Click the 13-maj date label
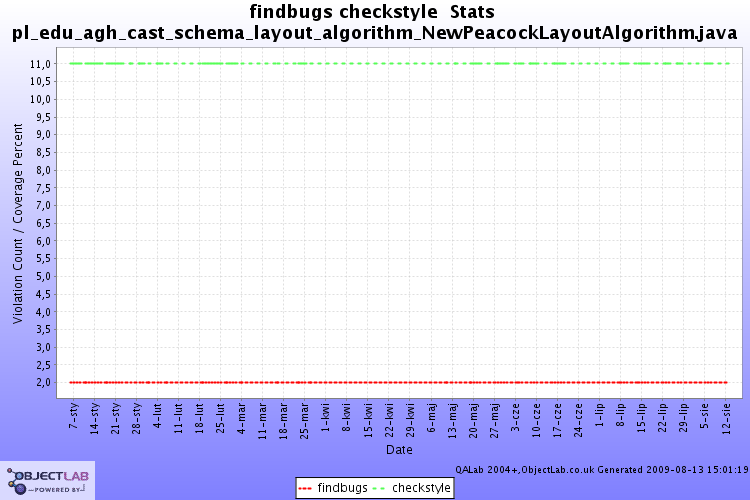This screenshot has width=750, height=500. click(452, 421)
